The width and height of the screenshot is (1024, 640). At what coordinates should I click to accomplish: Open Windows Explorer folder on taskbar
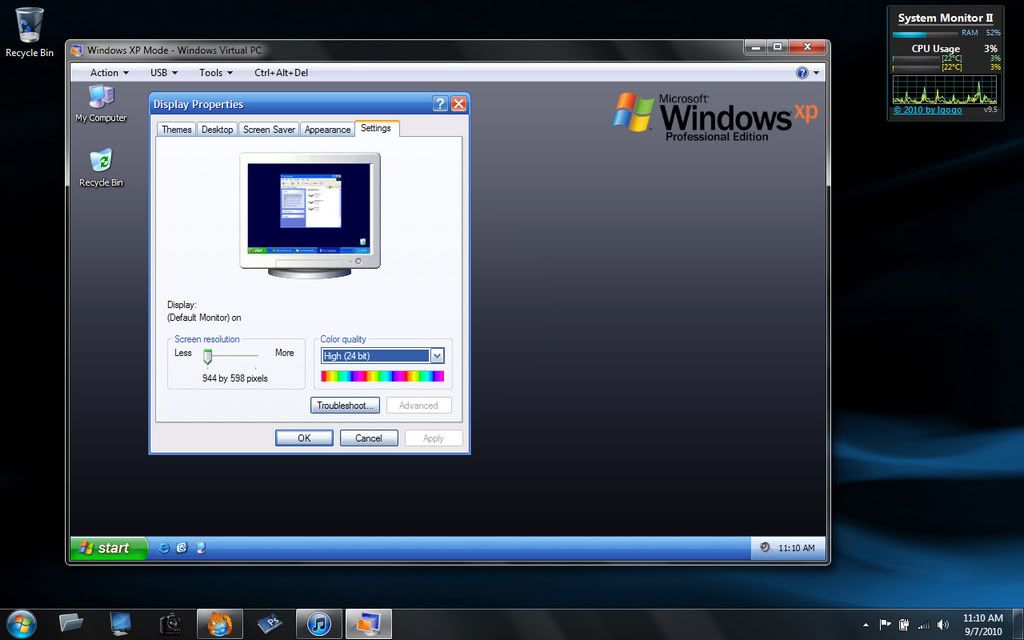(x=71, y=624)
